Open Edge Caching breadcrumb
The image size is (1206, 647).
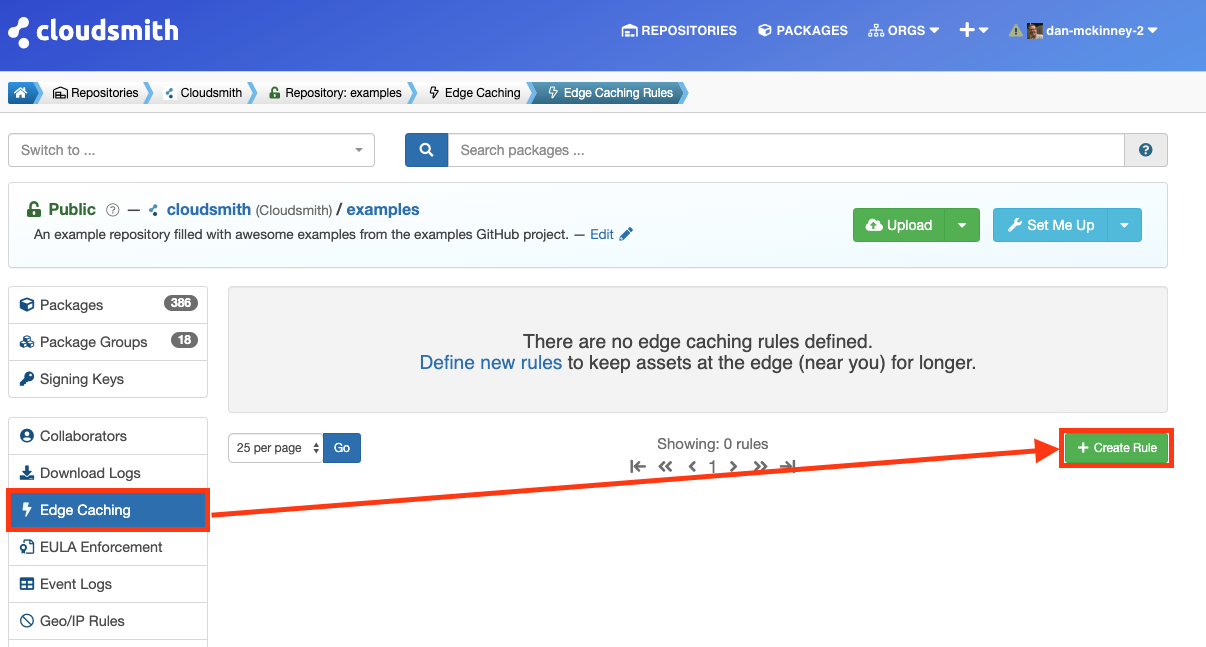point(475,93)
